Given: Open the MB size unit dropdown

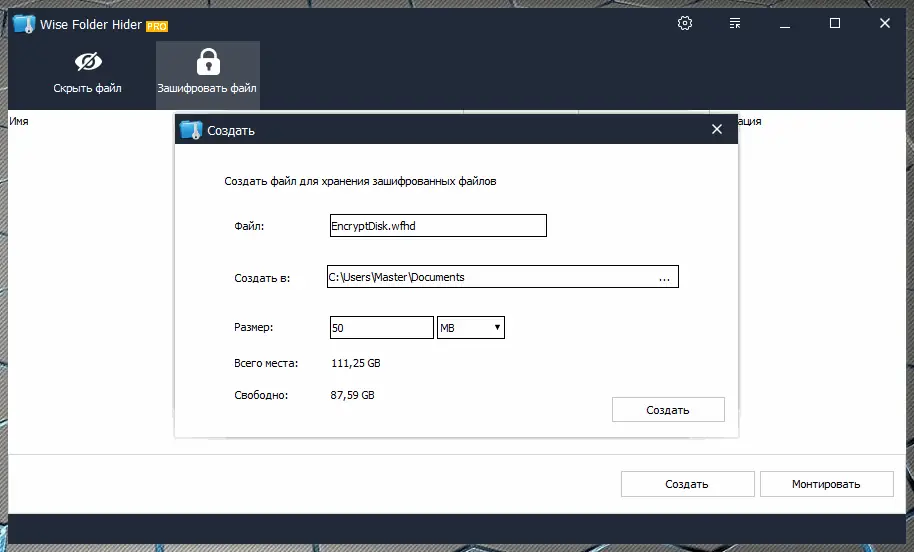Looking at the screenshot, I should pyautogui.click(x=471, y=328).
